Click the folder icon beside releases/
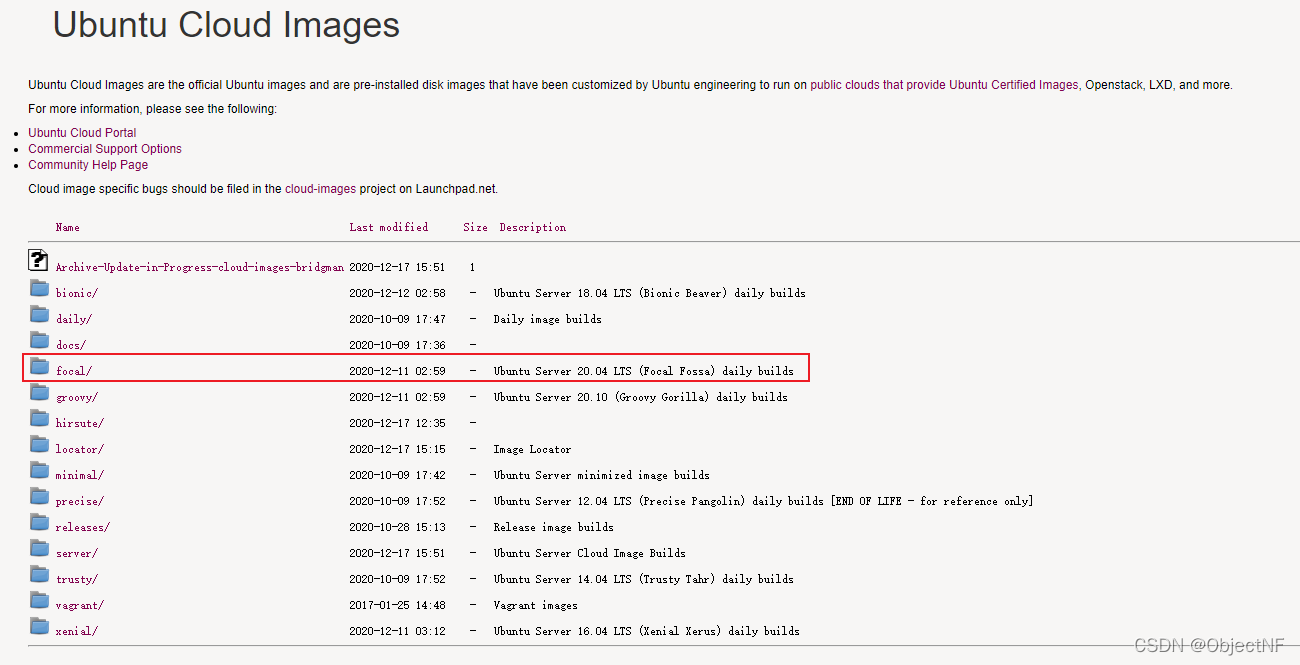The image size is (1300, 665). tap(39, 523)
